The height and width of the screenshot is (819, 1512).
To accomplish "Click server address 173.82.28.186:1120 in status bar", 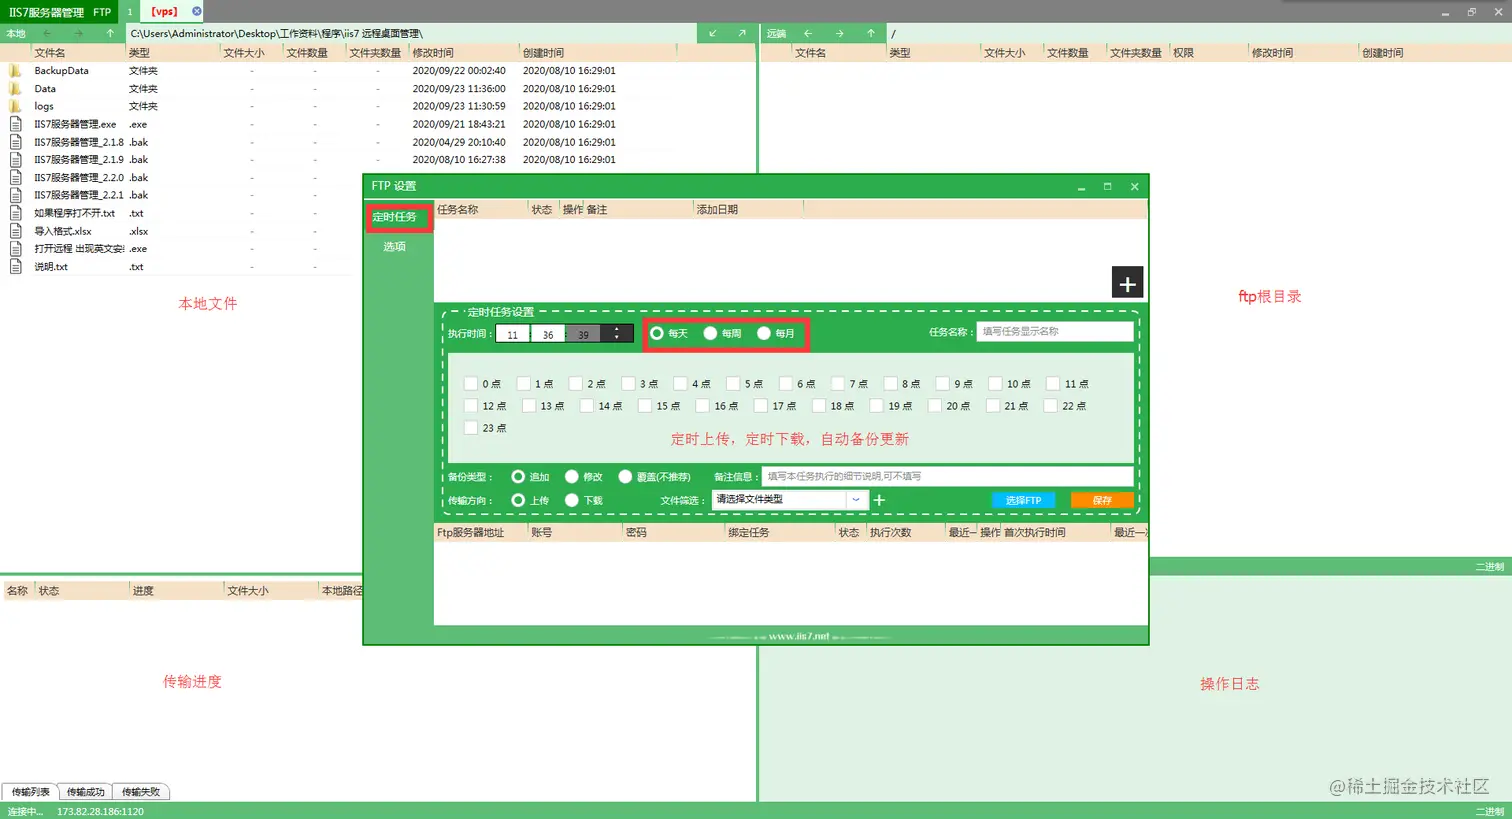I will click(100, 811).
